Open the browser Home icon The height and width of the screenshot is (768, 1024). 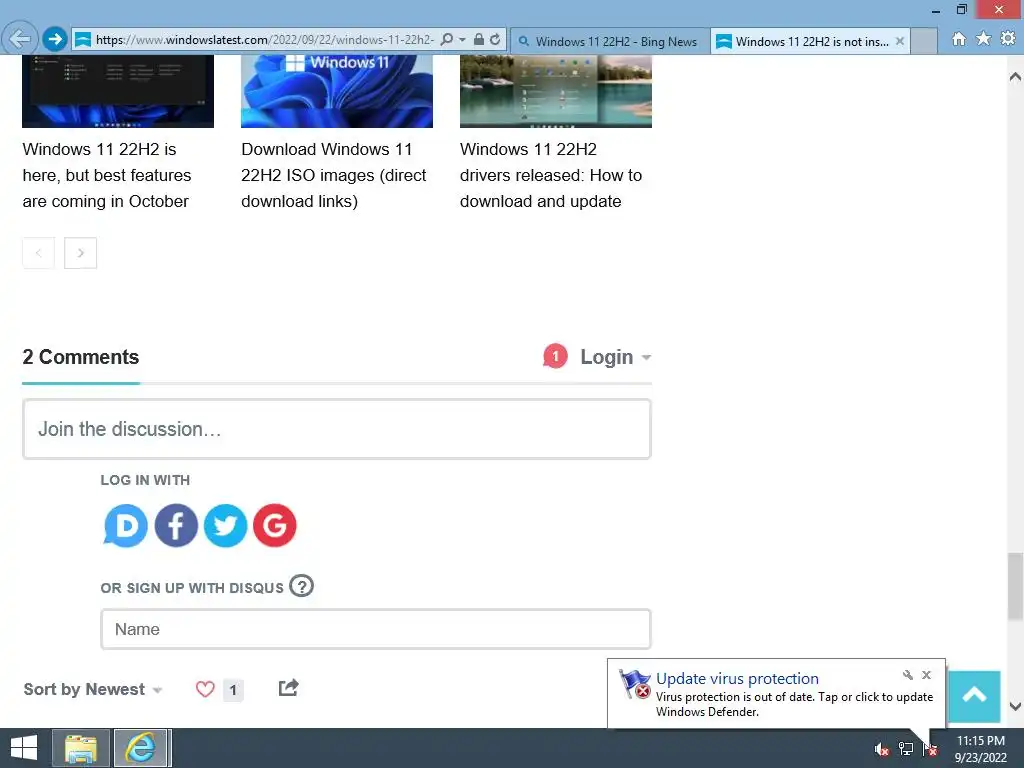pyautogui.click(x=959, y=39)
